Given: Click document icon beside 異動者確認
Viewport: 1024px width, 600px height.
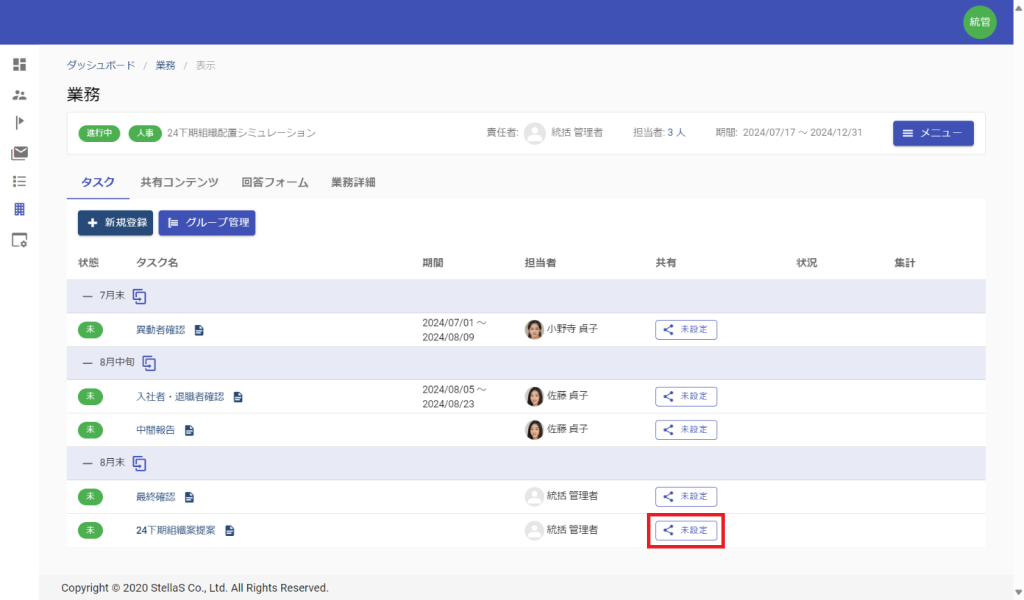Looking at the screenshot, I should (x=199, y=330).
